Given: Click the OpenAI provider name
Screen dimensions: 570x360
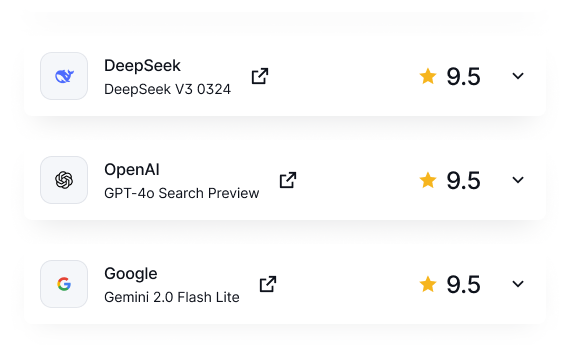Looking at the screenshot, I should pyautogui.click(x=132, y=170).
